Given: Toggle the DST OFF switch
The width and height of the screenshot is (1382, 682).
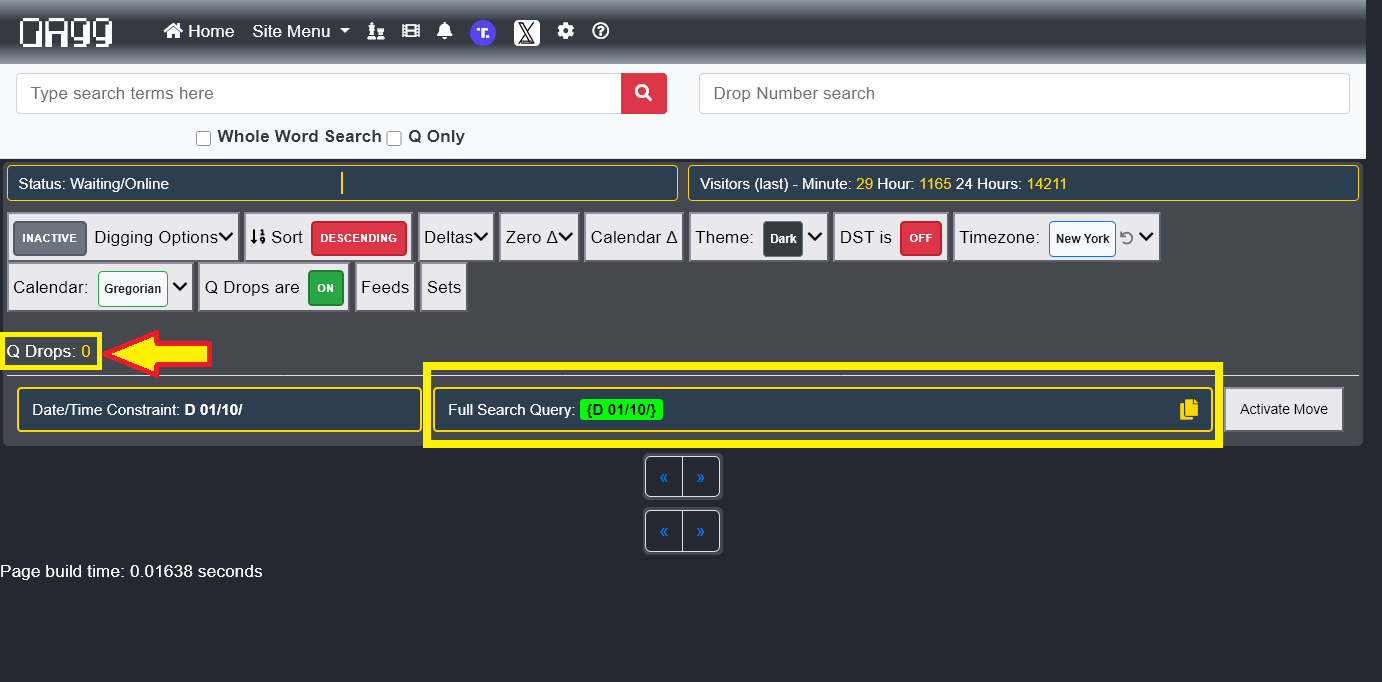Looking at the screenshot, I should pyautogui.click(x=920, y=238).
